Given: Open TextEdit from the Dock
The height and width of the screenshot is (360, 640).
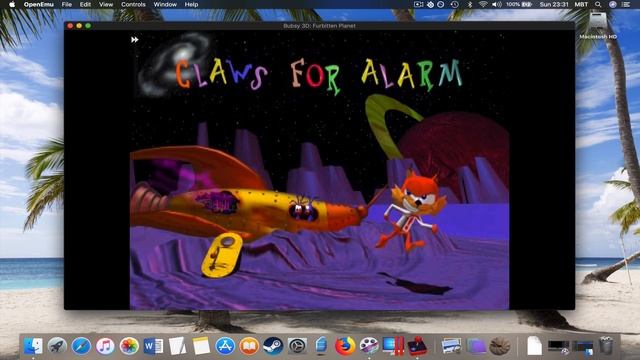Looking at the screenshot, I should click(177, 346).
